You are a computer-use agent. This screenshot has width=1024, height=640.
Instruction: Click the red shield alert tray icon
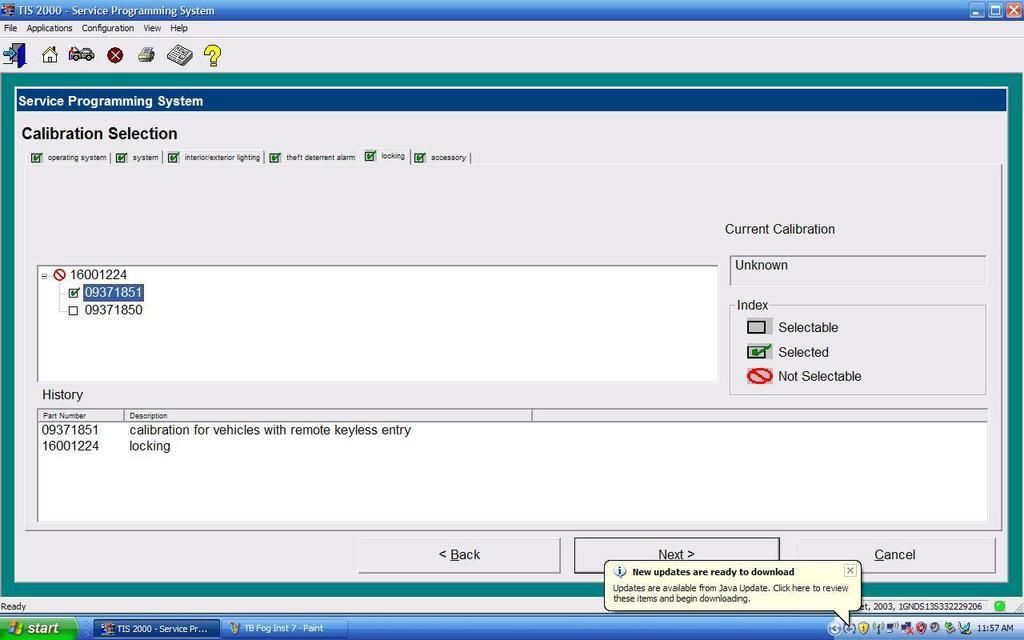(x=921, y=628)
